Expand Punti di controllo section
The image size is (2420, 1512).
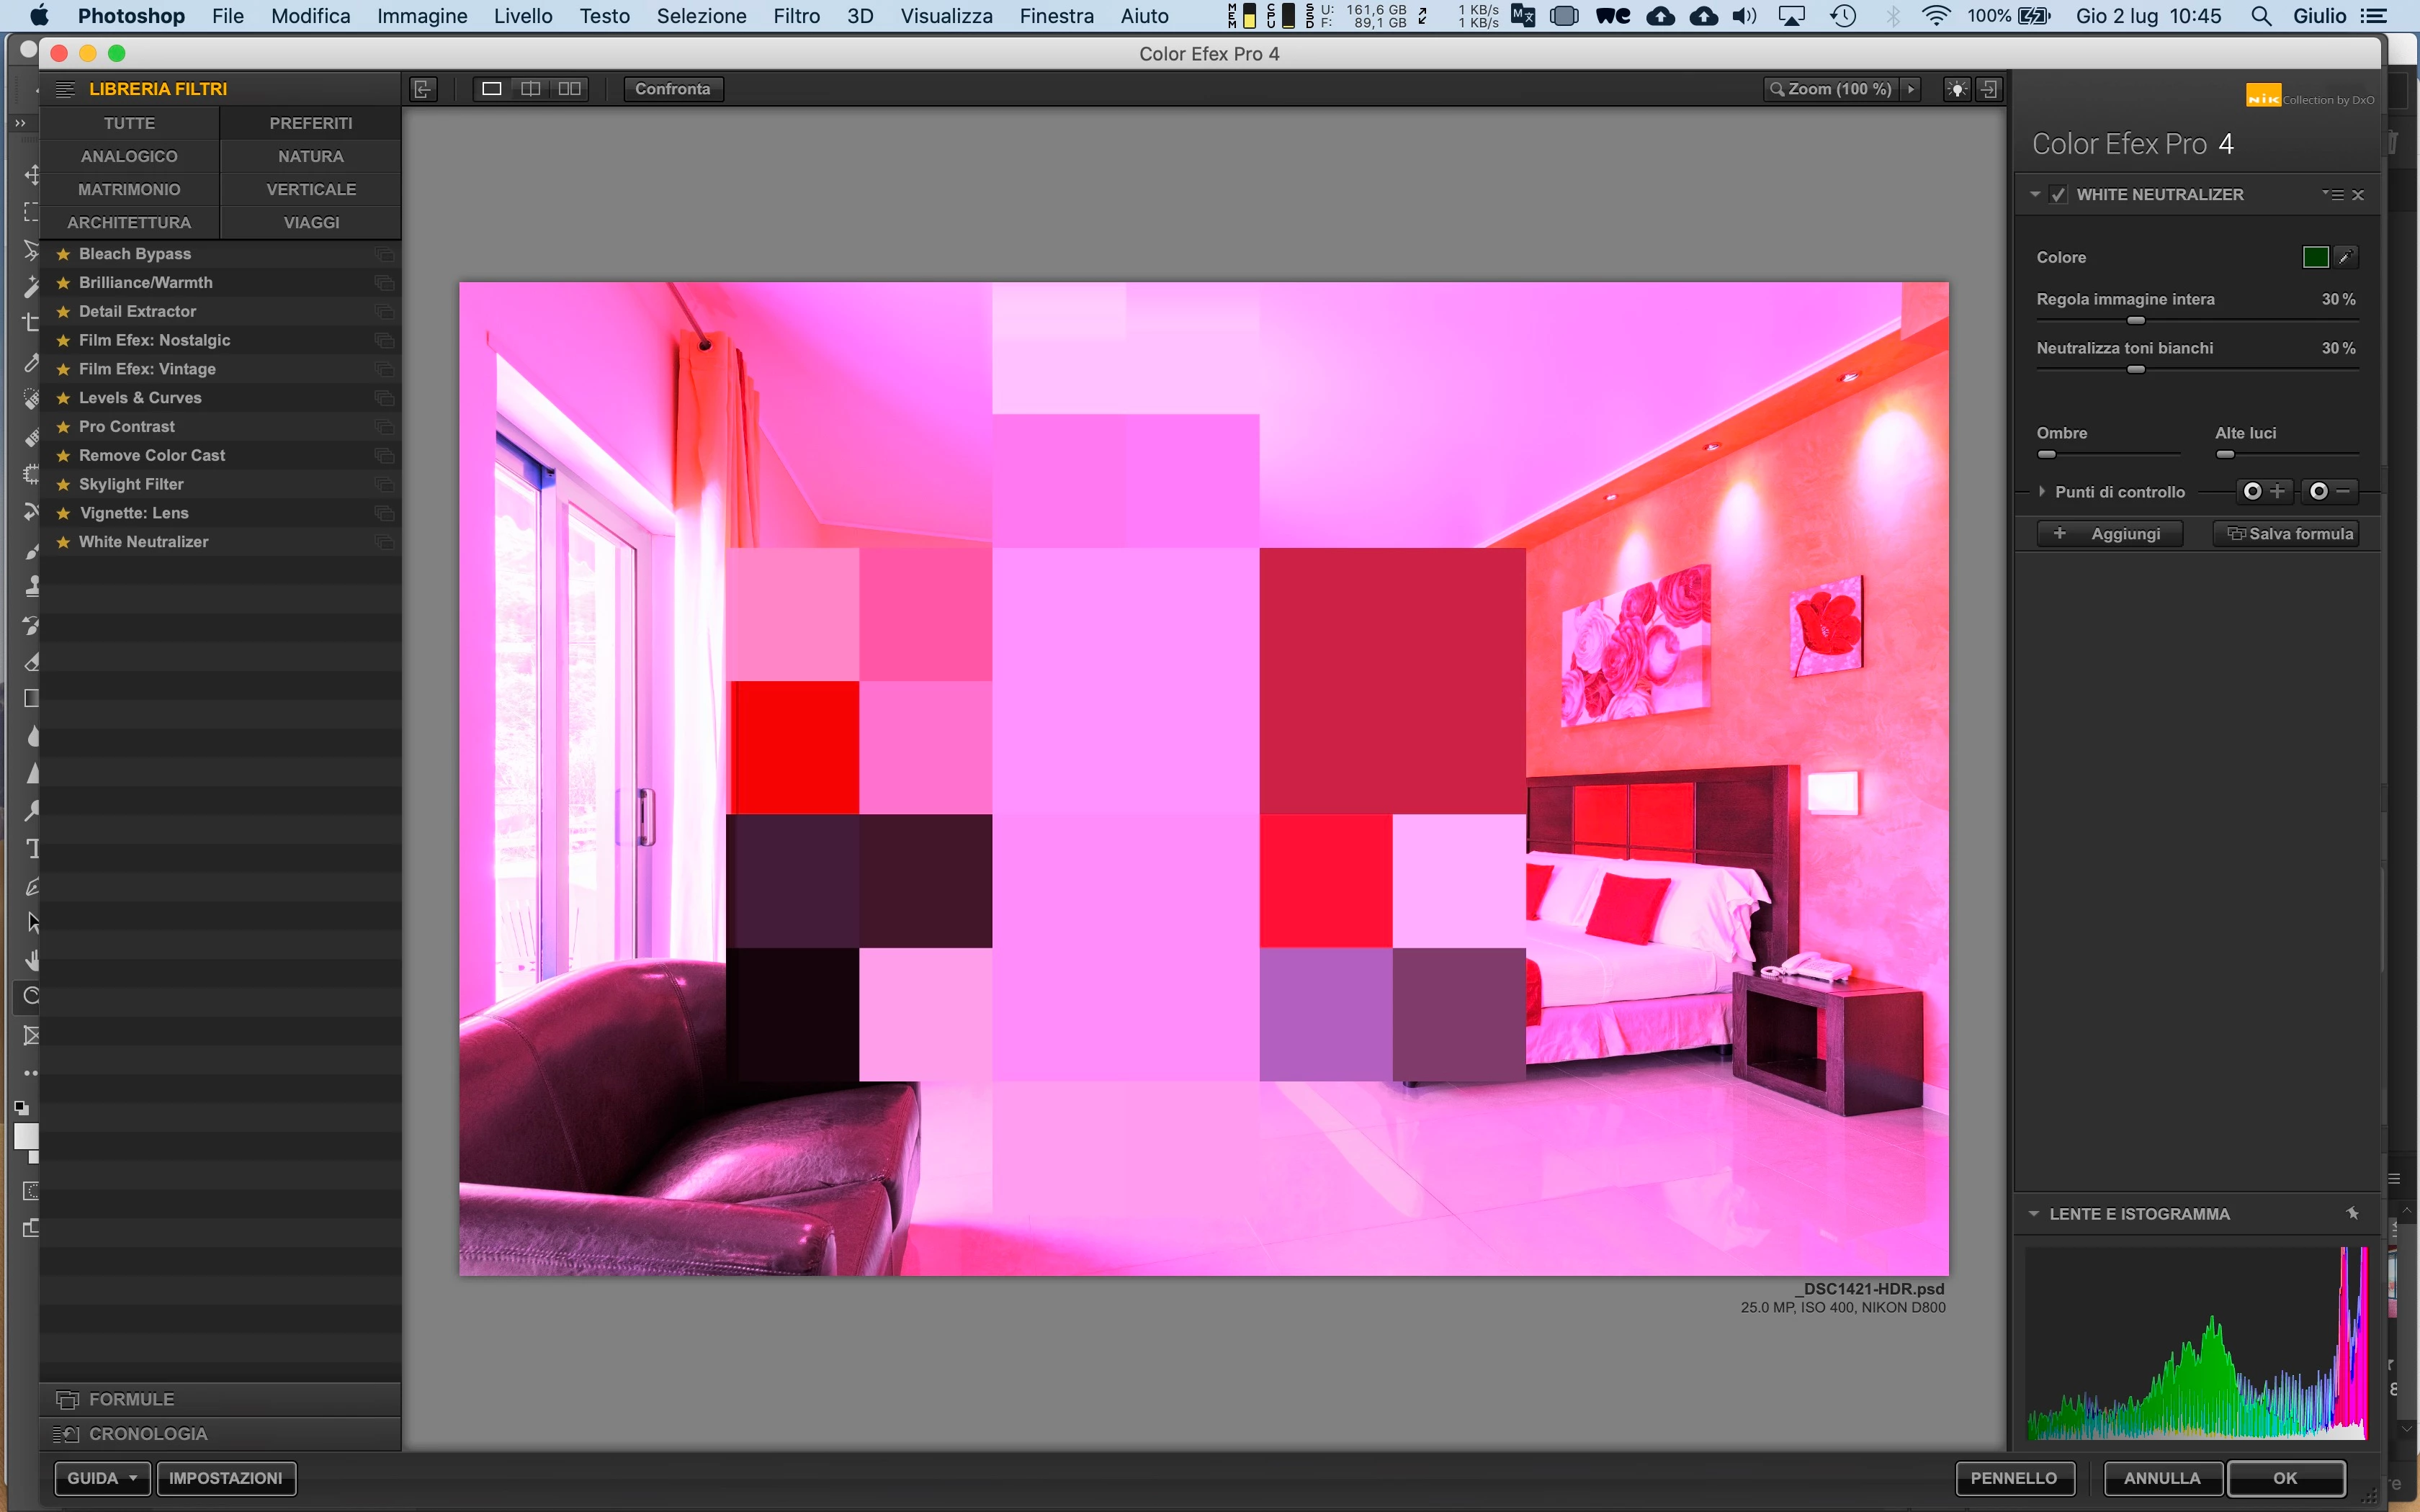pos(2042,491)
